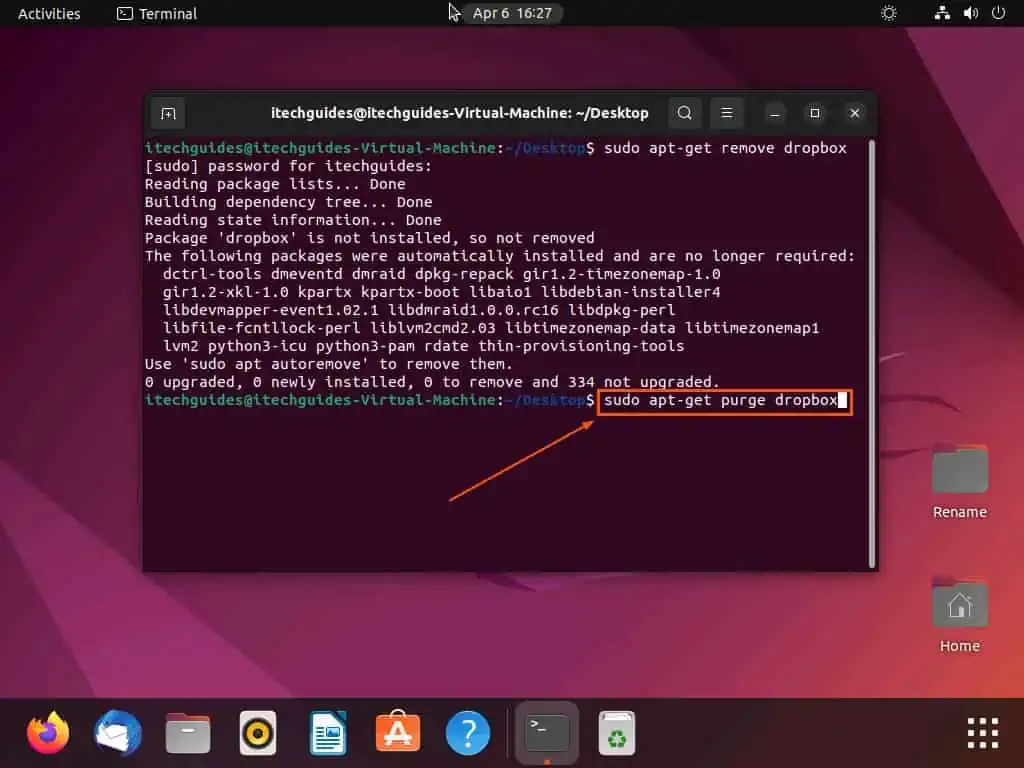Launch Ubuntu Software center from the dock
This screenshot has width=1024, height=768.
[x=397, y=733]
